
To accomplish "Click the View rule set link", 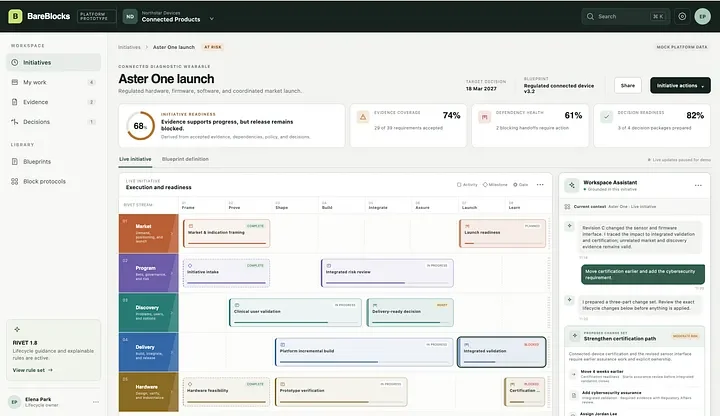I will click(x=33, y=370).
